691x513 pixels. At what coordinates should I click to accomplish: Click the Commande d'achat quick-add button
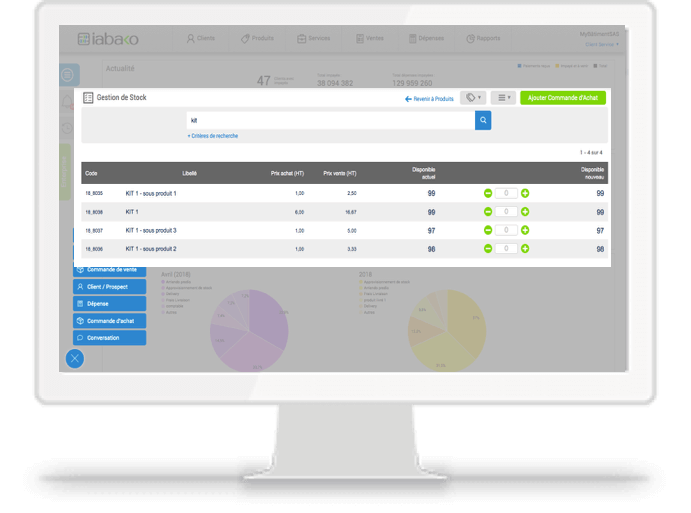[109, 321]
